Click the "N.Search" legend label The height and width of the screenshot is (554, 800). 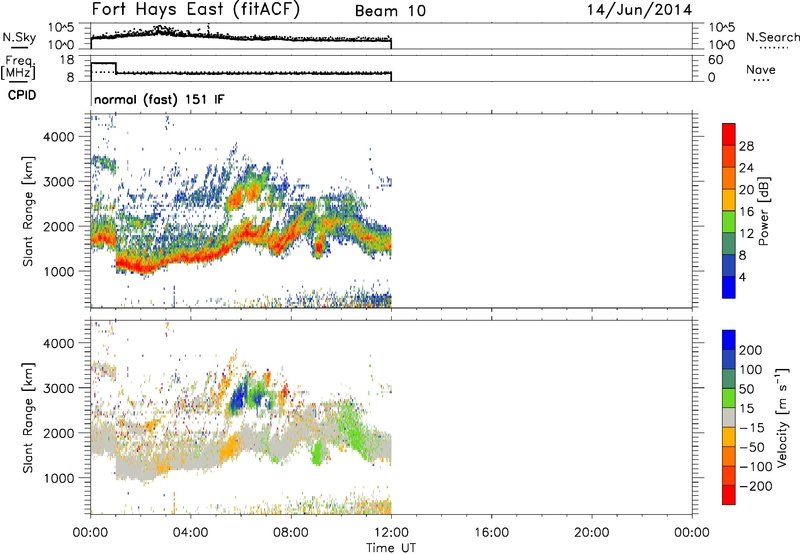[772, 37]
